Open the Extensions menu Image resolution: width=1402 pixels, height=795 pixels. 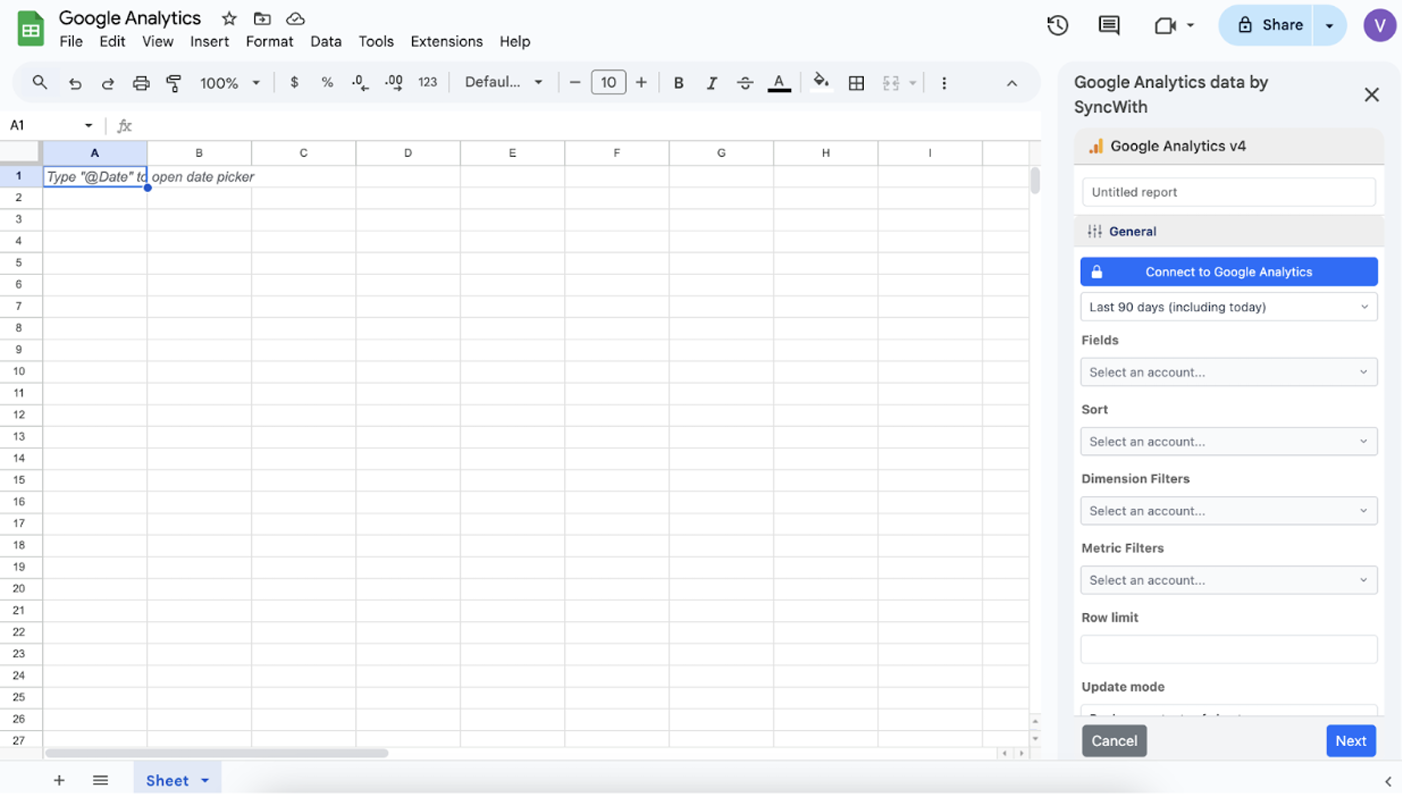click(x=446, y=41)
